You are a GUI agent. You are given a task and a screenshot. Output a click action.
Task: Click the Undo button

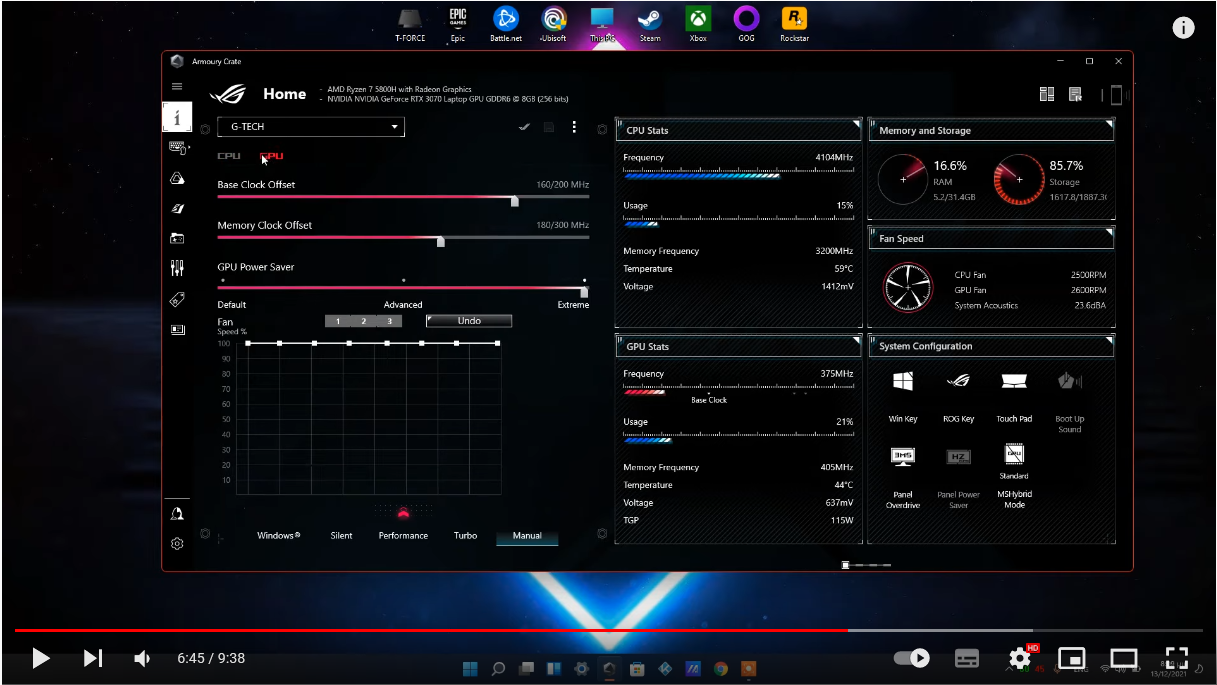(469, 321)
